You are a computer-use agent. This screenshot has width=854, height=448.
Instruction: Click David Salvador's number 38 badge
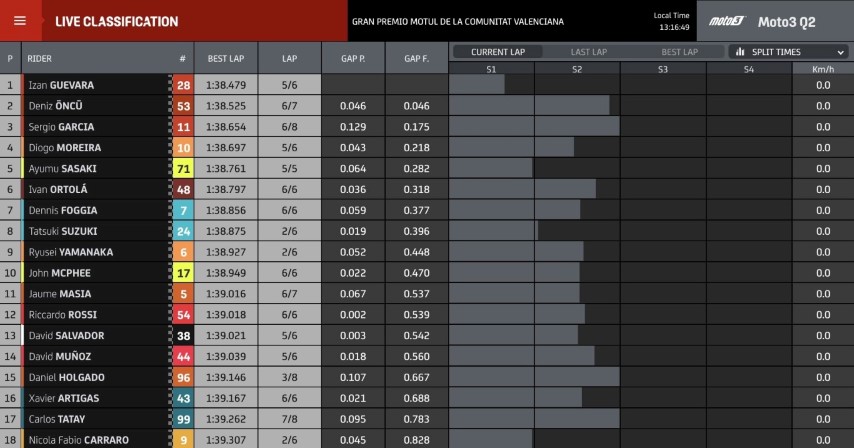(x=183, y=336)
